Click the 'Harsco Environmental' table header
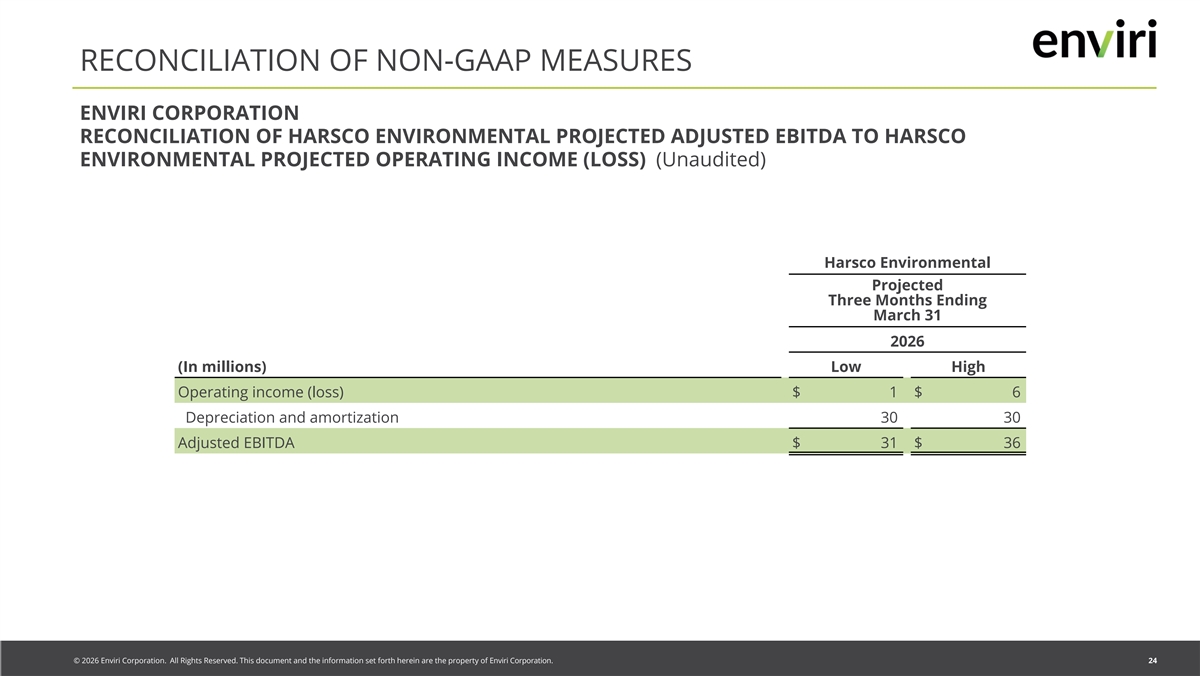The height and width of the screenshot is (676, 1200). click(907, 262)
